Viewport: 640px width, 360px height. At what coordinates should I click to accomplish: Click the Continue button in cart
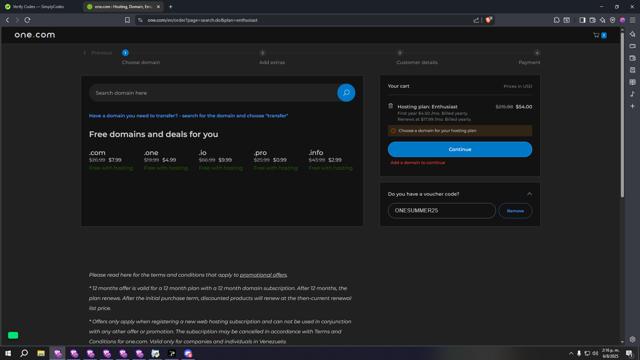pos(460,149)
